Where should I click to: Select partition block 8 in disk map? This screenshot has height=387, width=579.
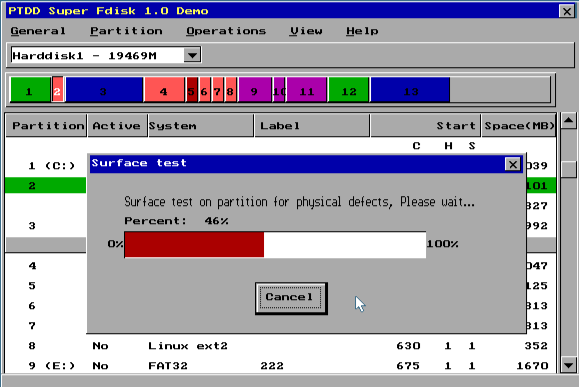coord(230,90)
